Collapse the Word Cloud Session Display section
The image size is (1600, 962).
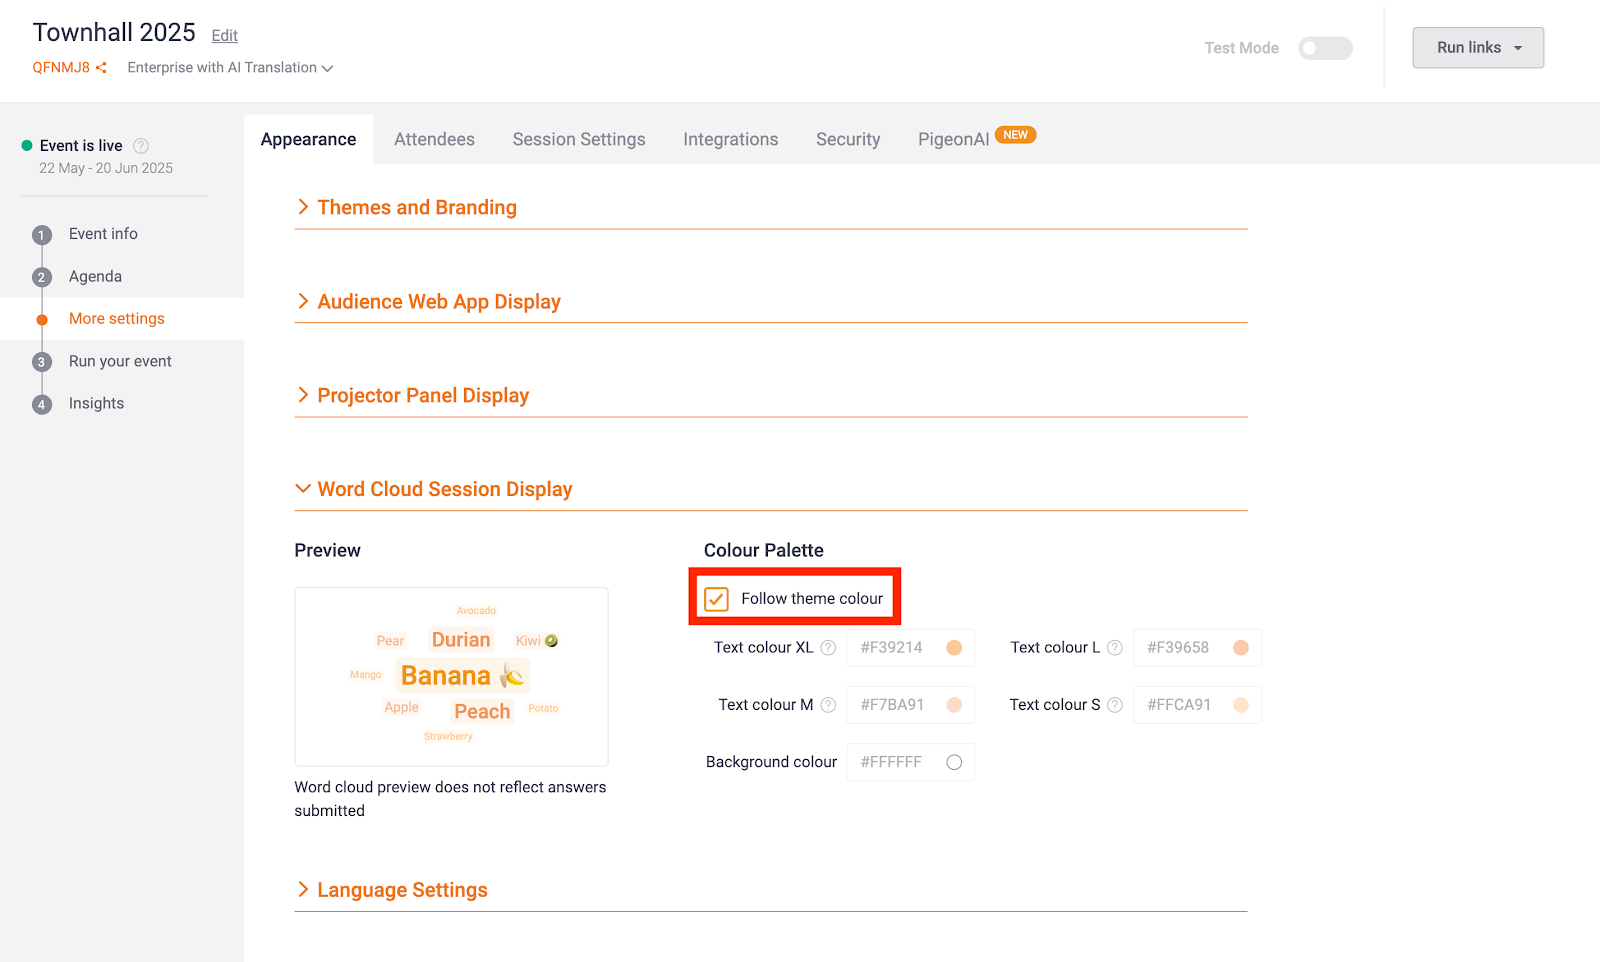(444, 489)
